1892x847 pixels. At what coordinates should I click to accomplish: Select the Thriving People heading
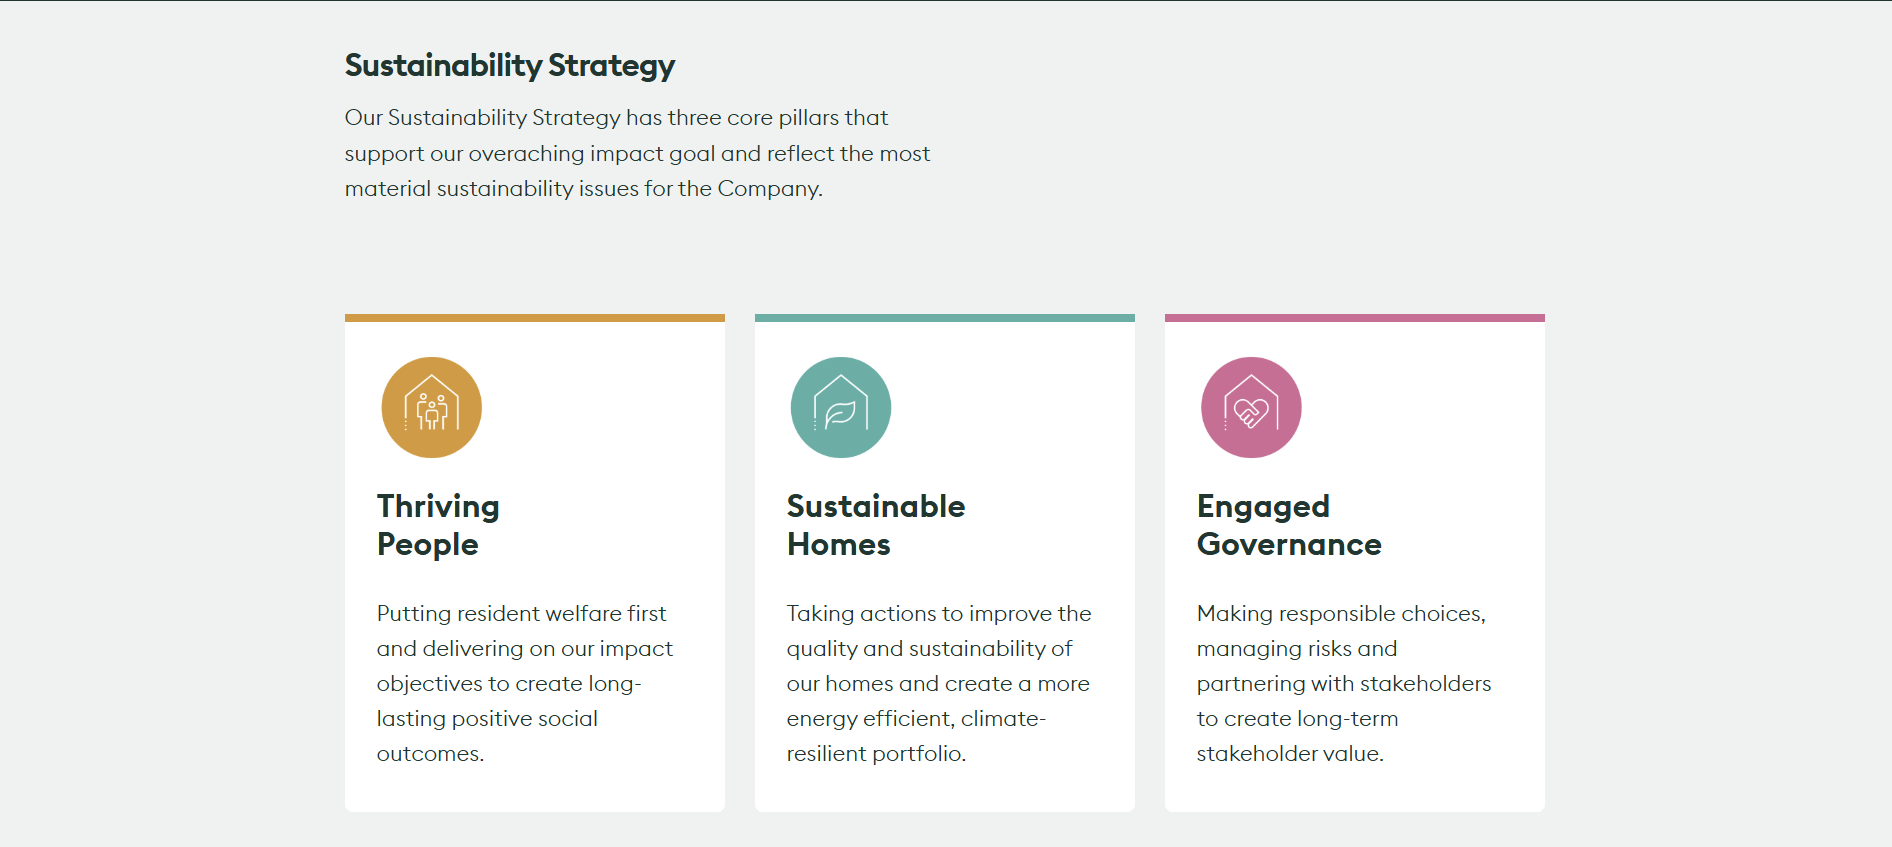[438, 525]
